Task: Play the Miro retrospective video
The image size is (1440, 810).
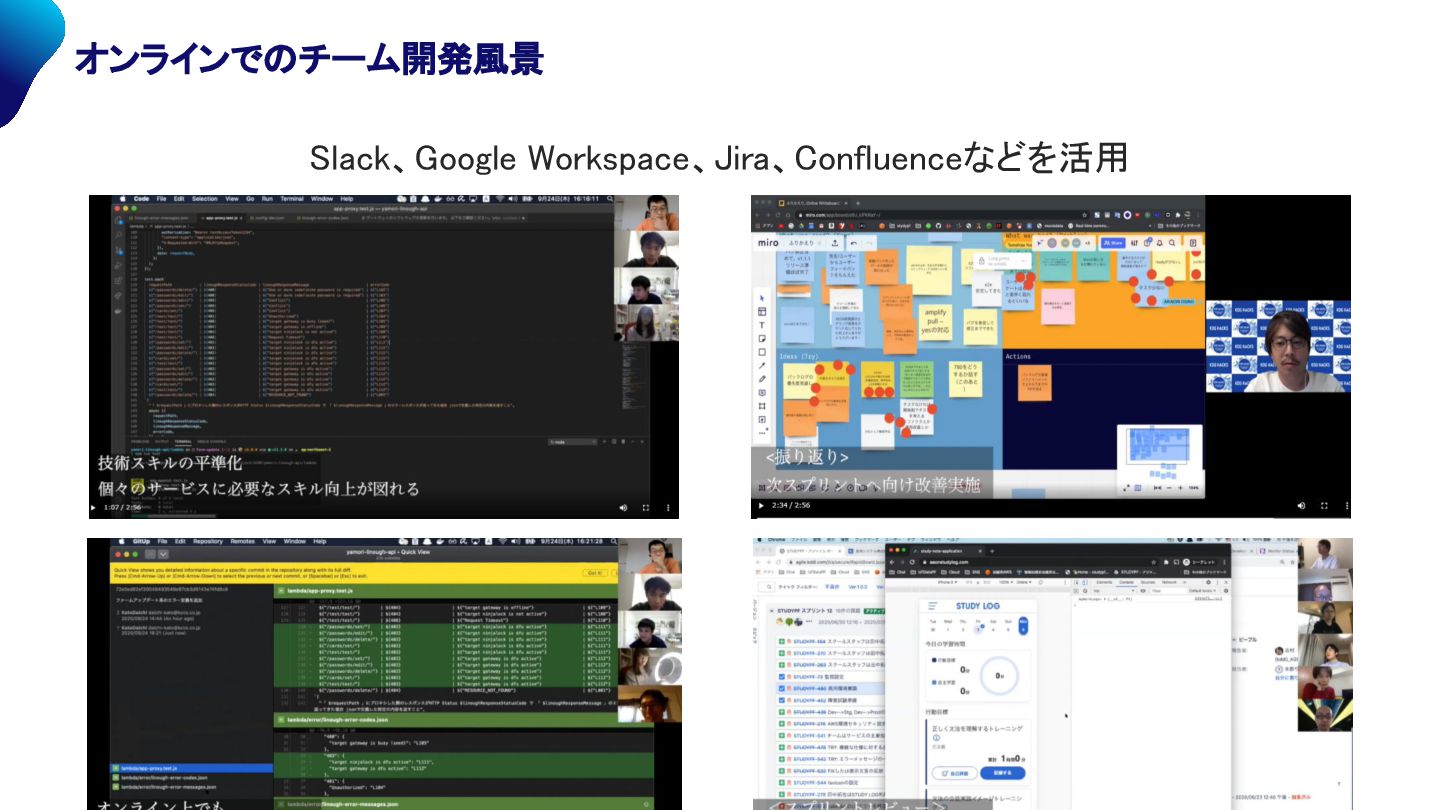Action: tap(760, 506)
